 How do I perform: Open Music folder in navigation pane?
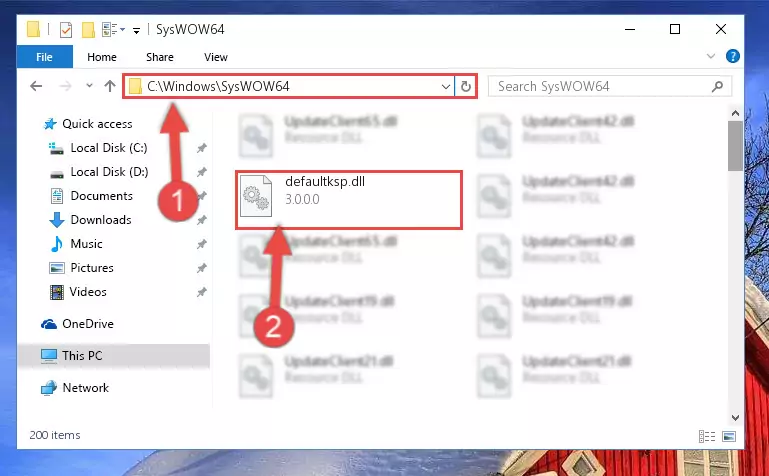pyautogui.click(x=86, y=244)
